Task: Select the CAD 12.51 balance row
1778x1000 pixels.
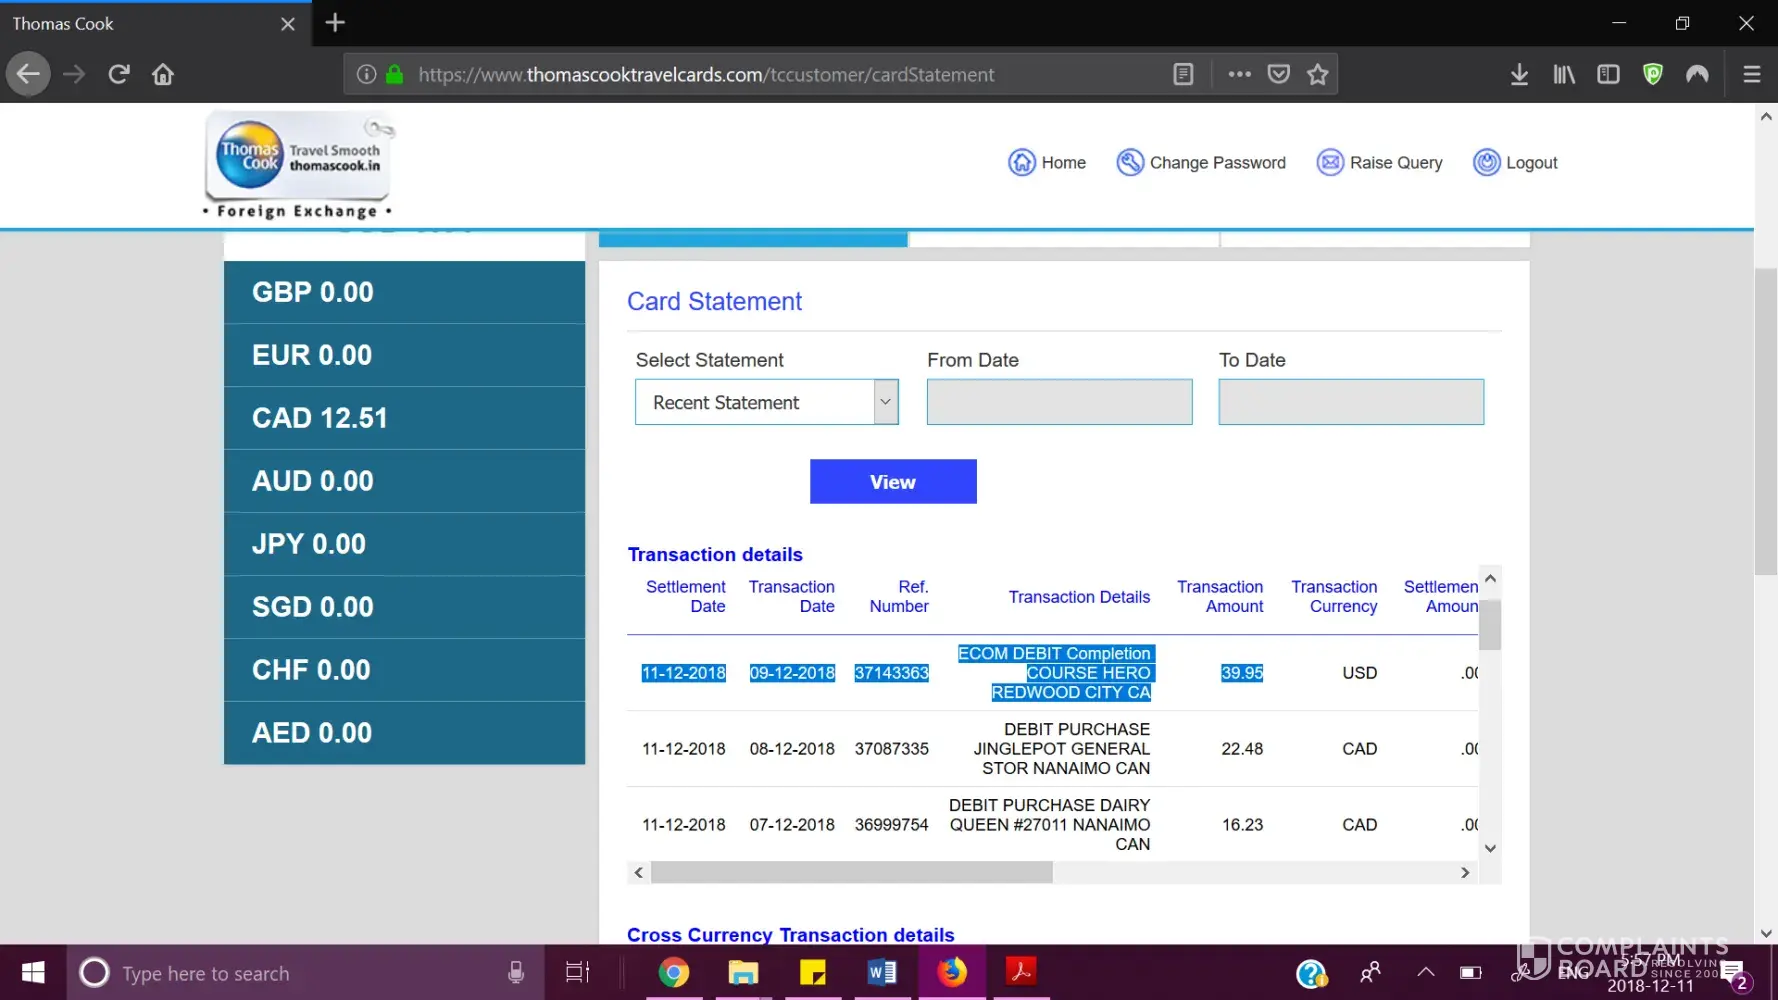Action: [404, 418]
